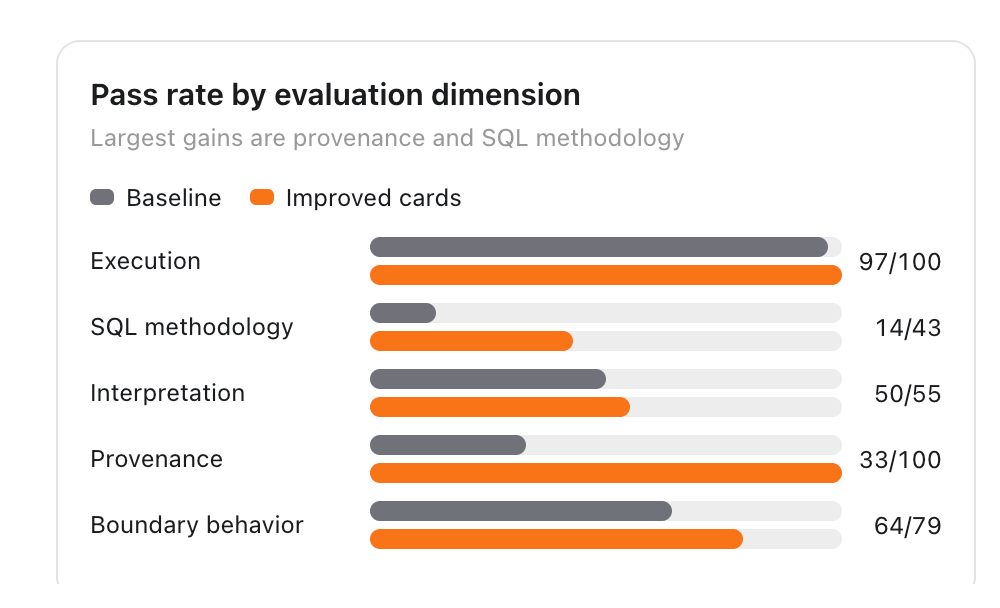Click the 64/79 score value

click(908, 526)
